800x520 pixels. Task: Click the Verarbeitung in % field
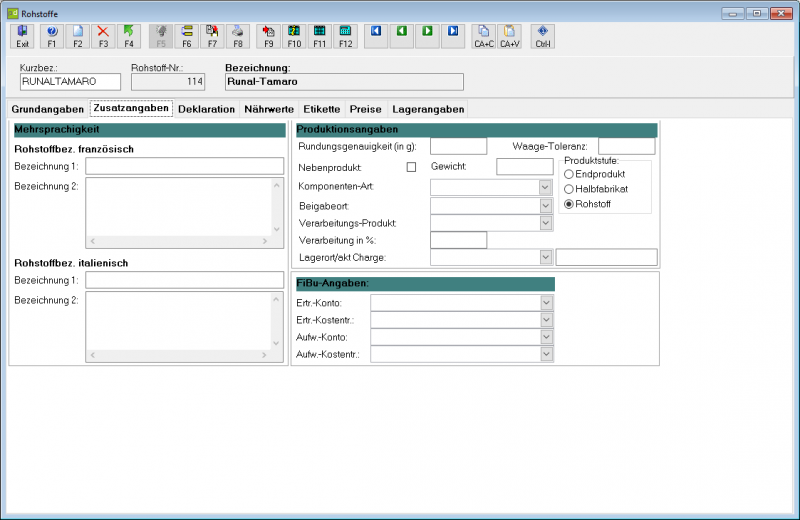(459, 240)
